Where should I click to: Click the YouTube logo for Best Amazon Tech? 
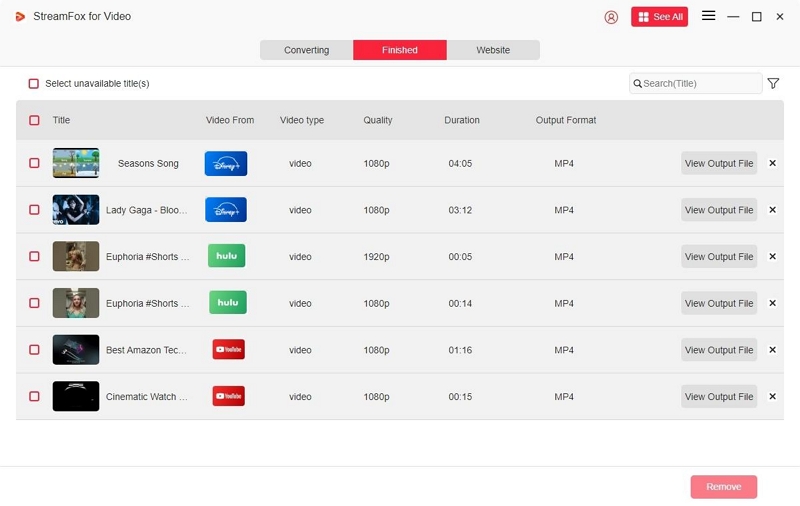pyautogui.click(x=228, y=349)
